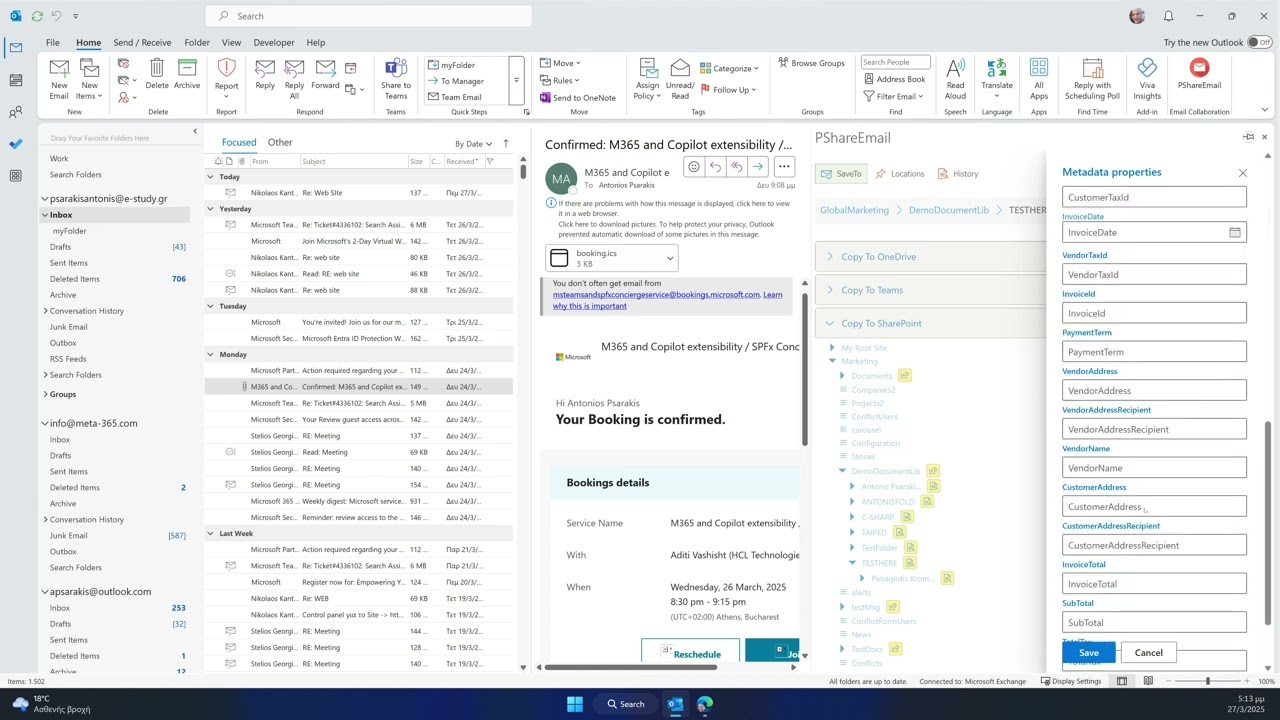Click Share to Teams in the ribbon

coord(396,78)
